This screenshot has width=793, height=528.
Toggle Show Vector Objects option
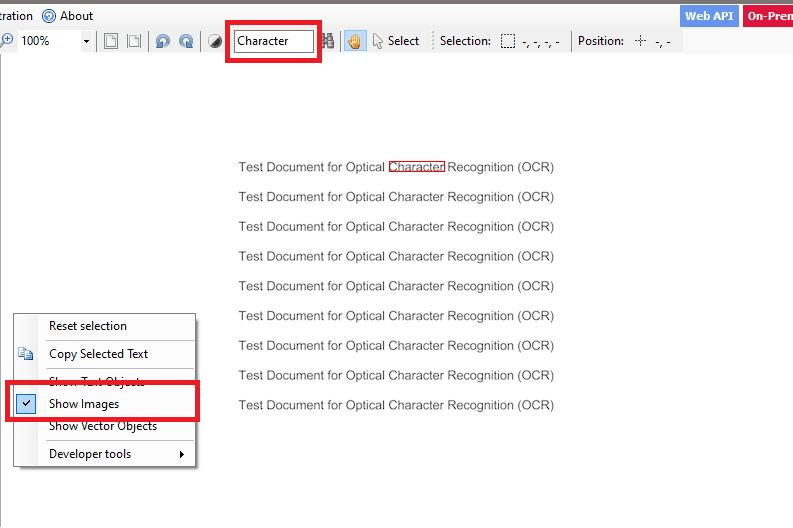(102, 427)
